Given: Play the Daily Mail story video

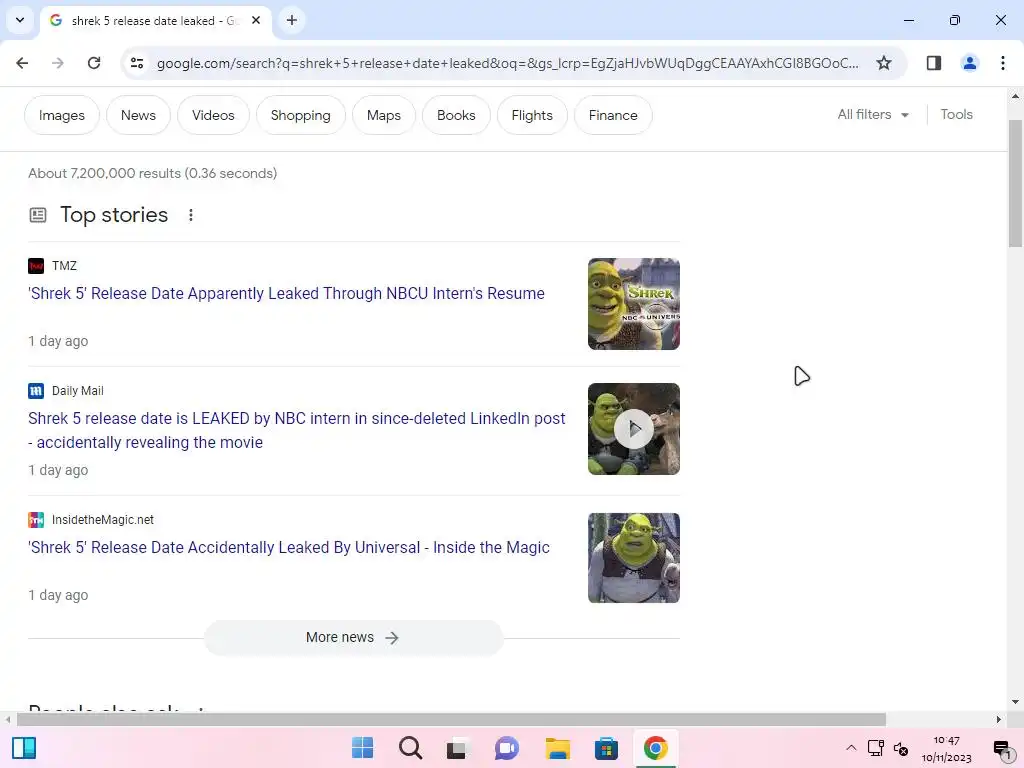Looking at the screenshot, I should pyautogui.click(x=633, y=429).
